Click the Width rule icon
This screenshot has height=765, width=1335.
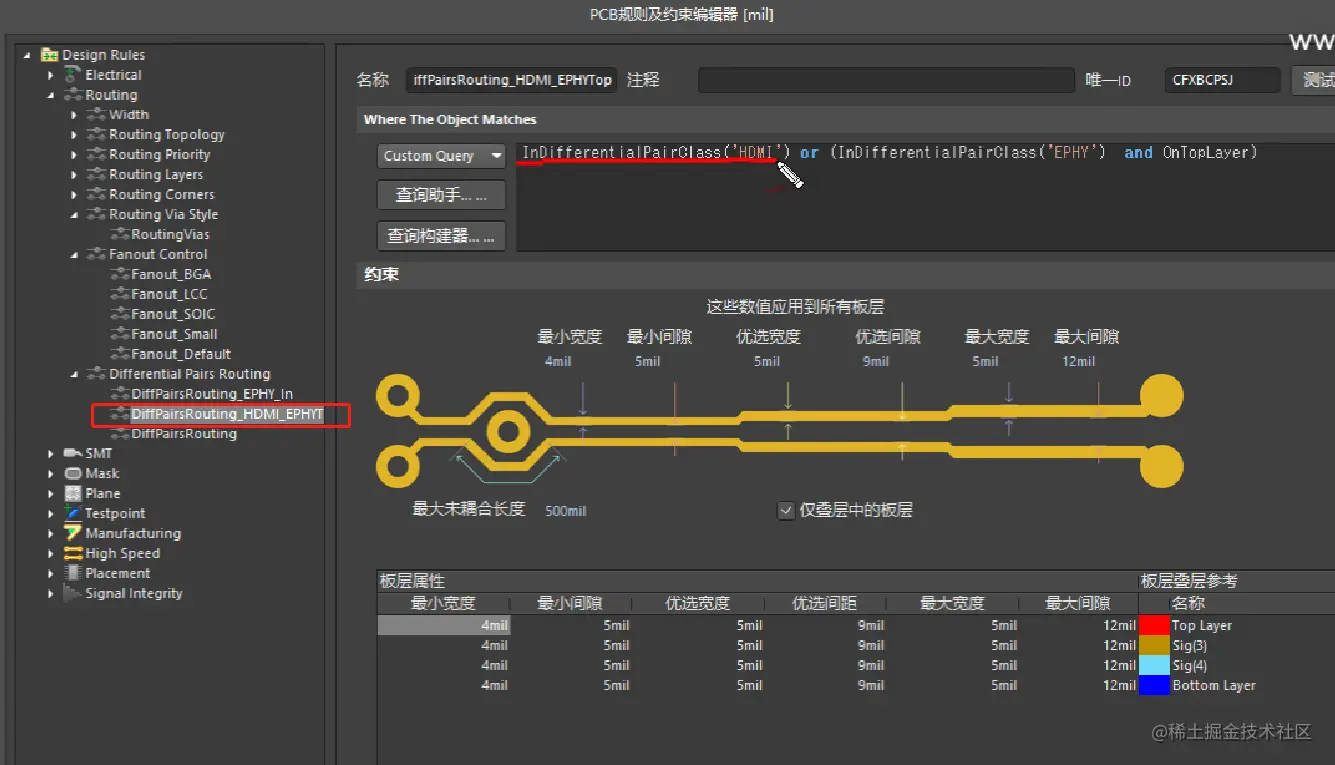96,115
